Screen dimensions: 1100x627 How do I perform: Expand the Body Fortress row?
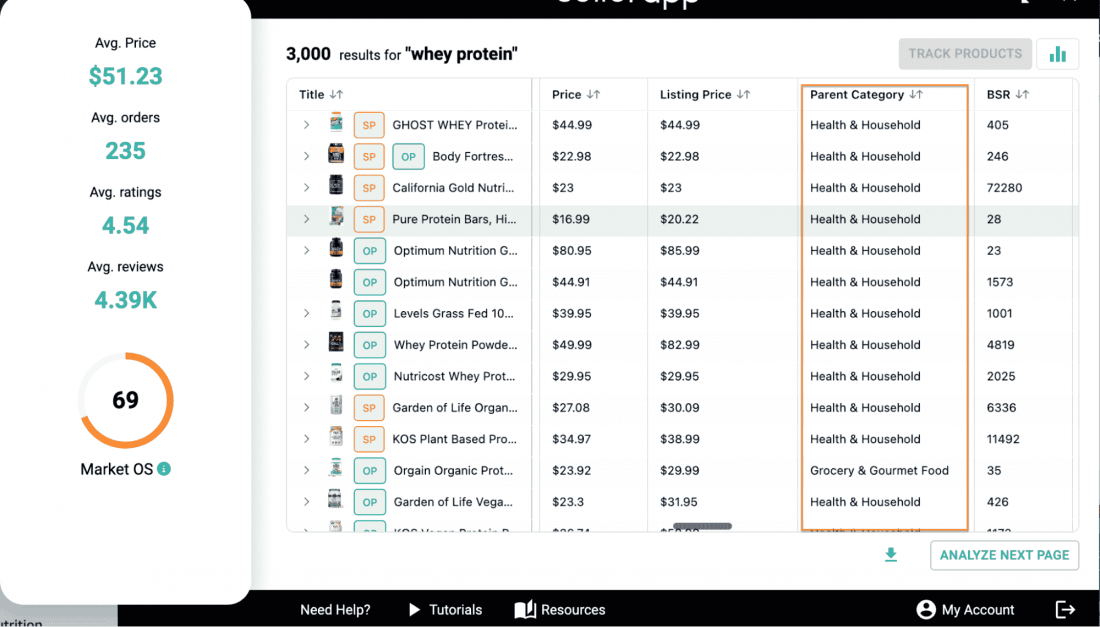pyautogui.click(x=307, y=156)
